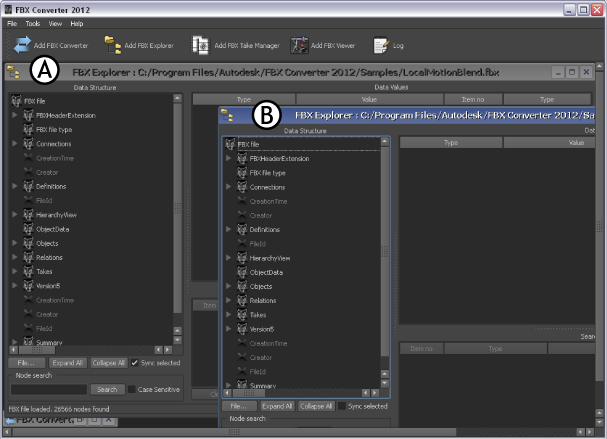
Task: Select greyed CreationTime under Connections in window A
Action: (x=55, y=158)
